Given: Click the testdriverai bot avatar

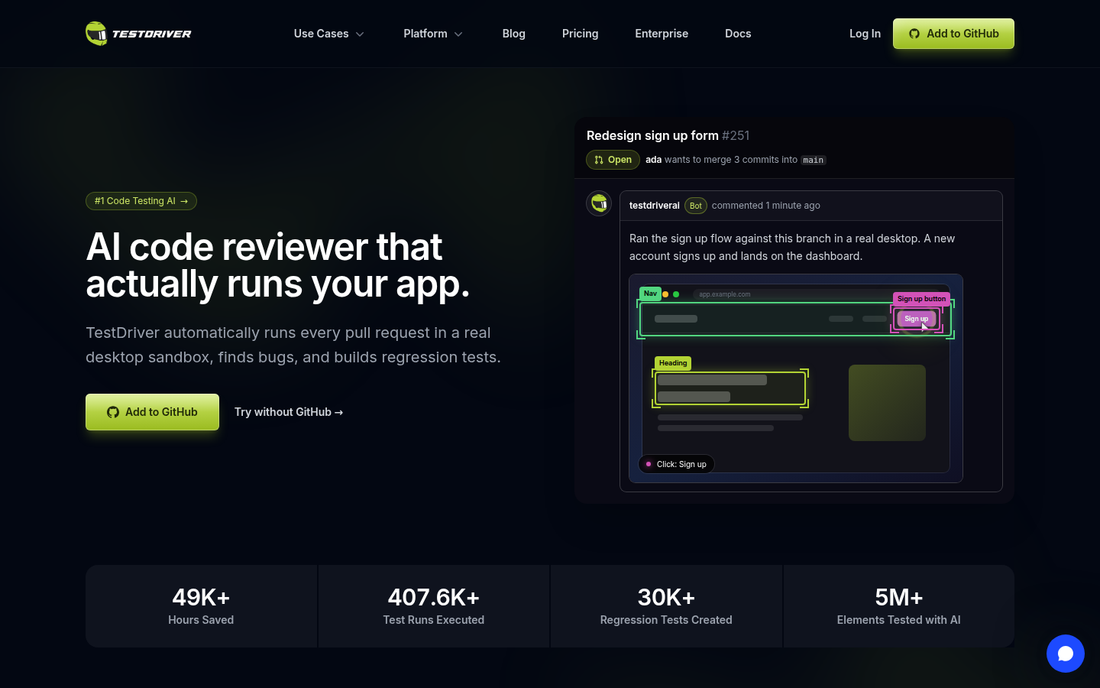Looking at the screenshot, I should coord(599,203).
